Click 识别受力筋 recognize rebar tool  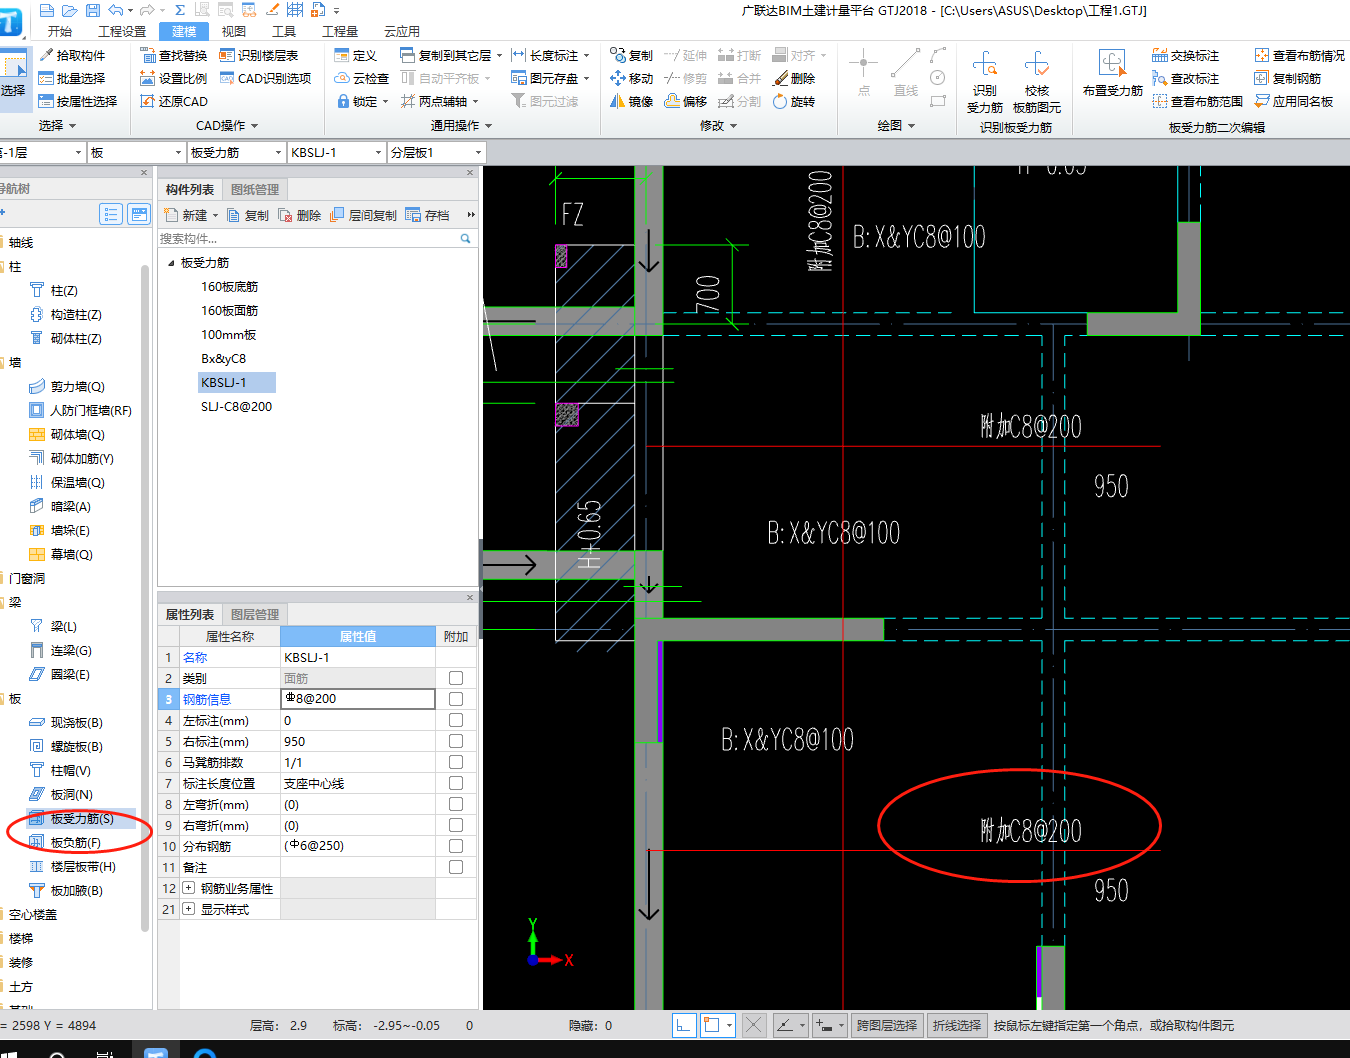pos(985,82)
